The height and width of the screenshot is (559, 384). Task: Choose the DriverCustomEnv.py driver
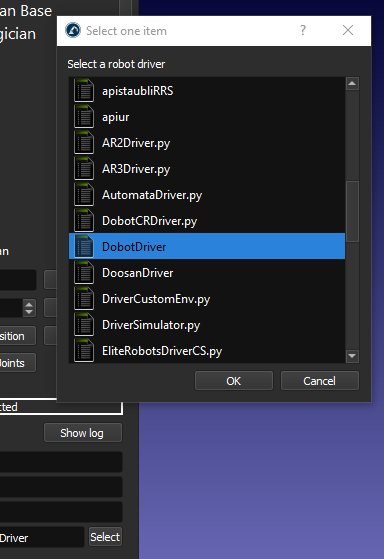[207, 299]
